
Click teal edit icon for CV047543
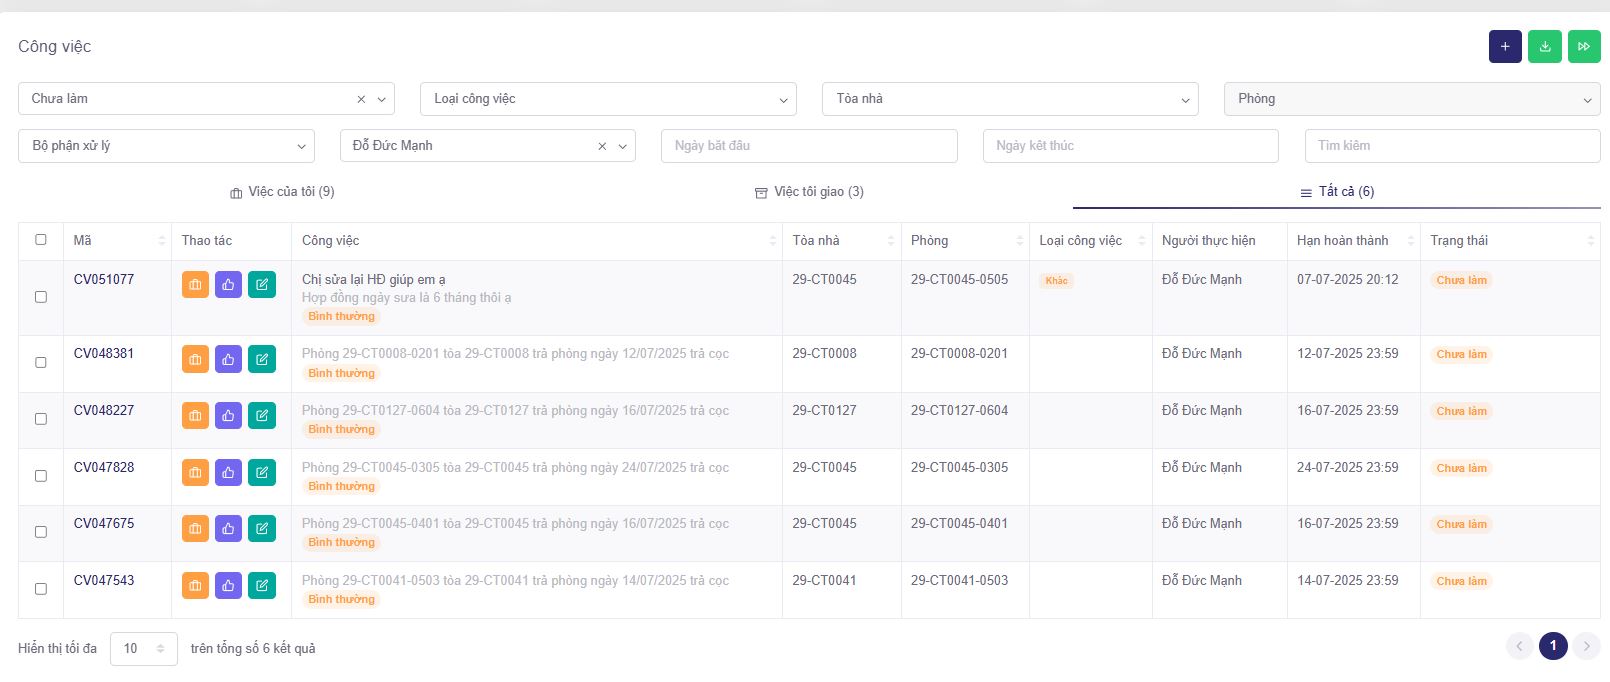coord(261,586)
